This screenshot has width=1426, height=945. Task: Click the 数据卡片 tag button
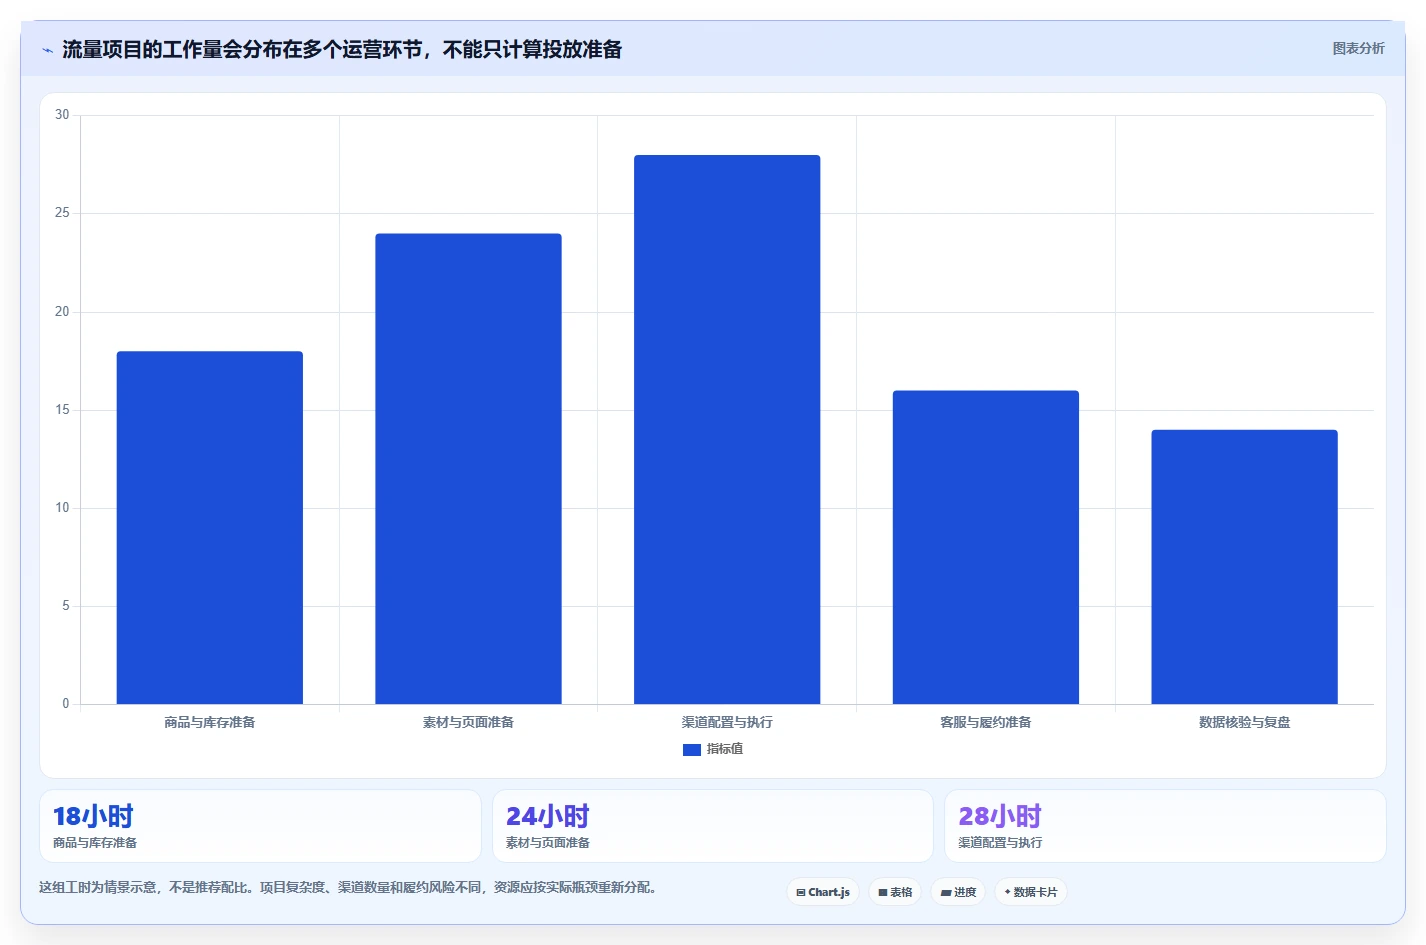(x=1031, y=892)
